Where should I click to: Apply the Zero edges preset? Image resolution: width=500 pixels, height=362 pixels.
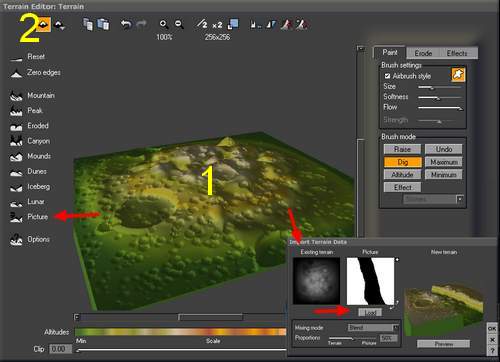(35, 73)
